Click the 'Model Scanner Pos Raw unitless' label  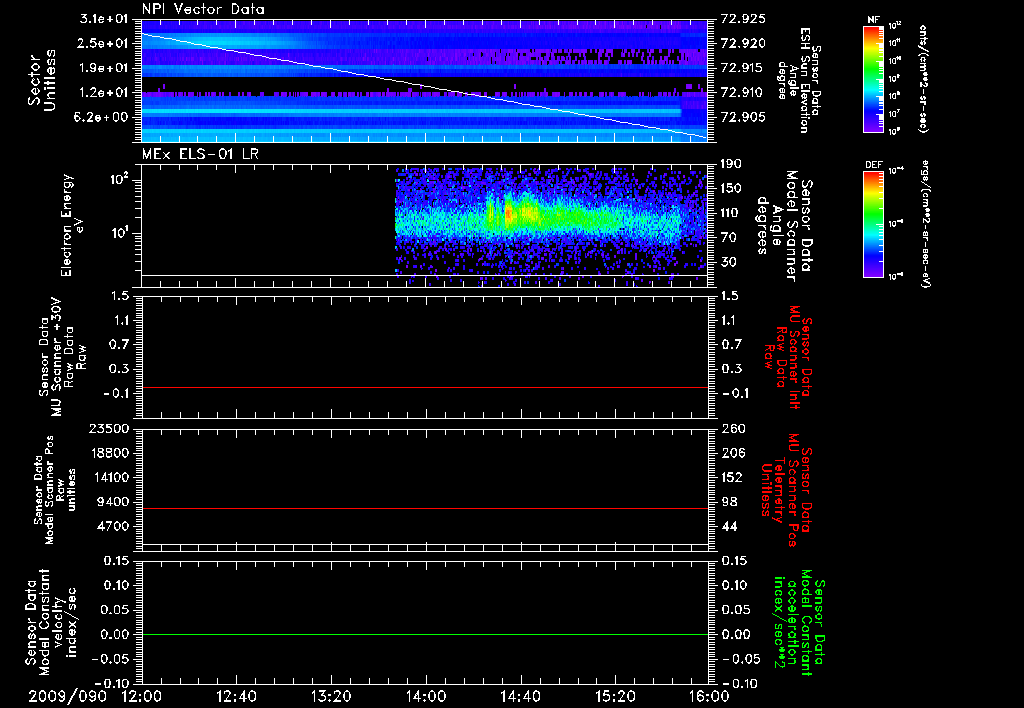55,490
